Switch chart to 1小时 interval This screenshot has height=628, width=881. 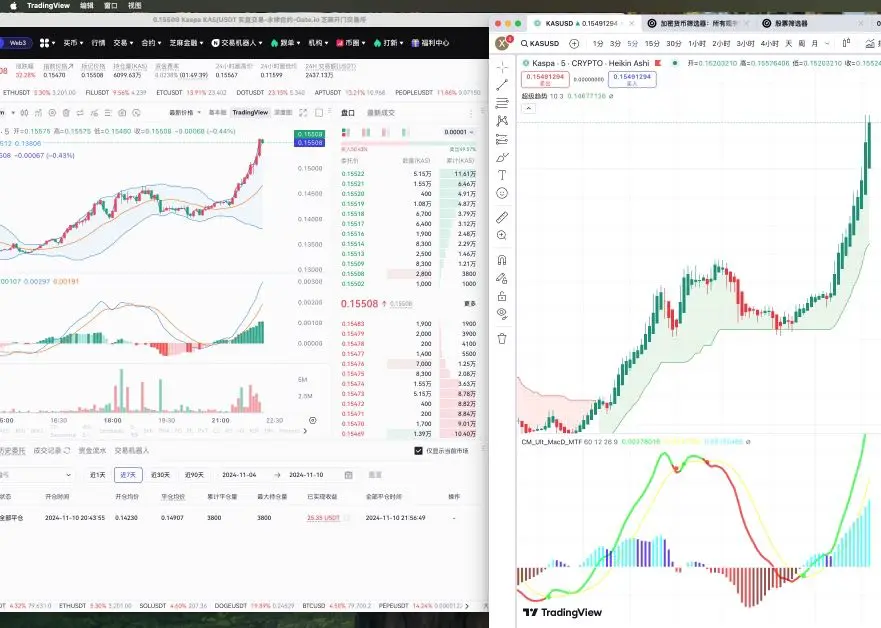pyautogui.click(x=697, y=43)
